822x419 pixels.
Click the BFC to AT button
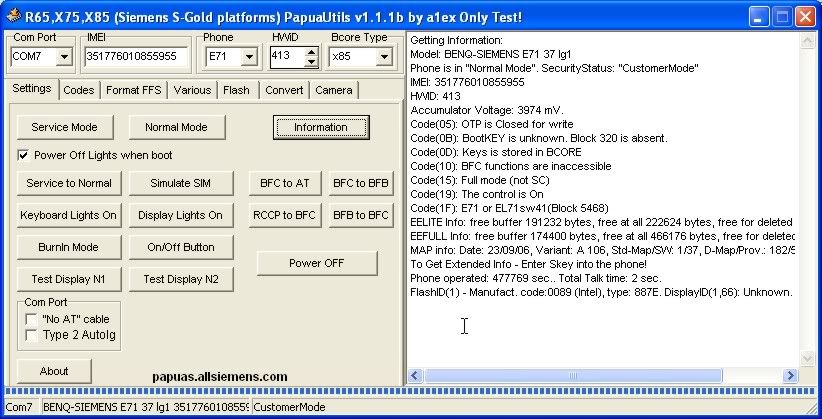coord(285,184)
